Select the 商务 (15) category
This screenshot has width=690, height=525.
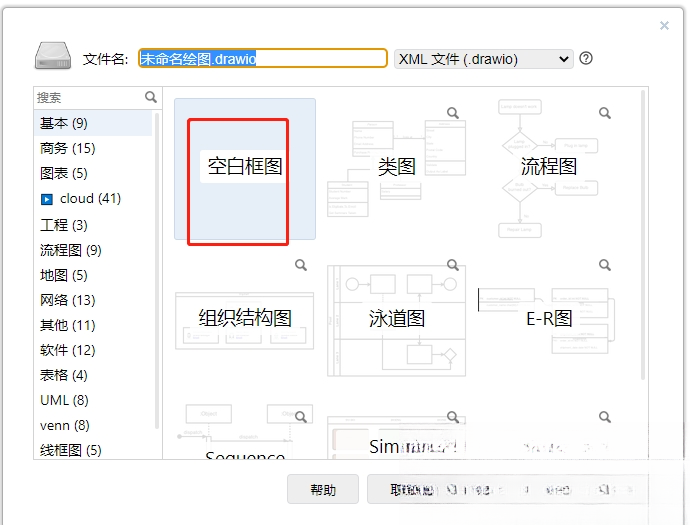pyautogui.click(x=68, y=148)
